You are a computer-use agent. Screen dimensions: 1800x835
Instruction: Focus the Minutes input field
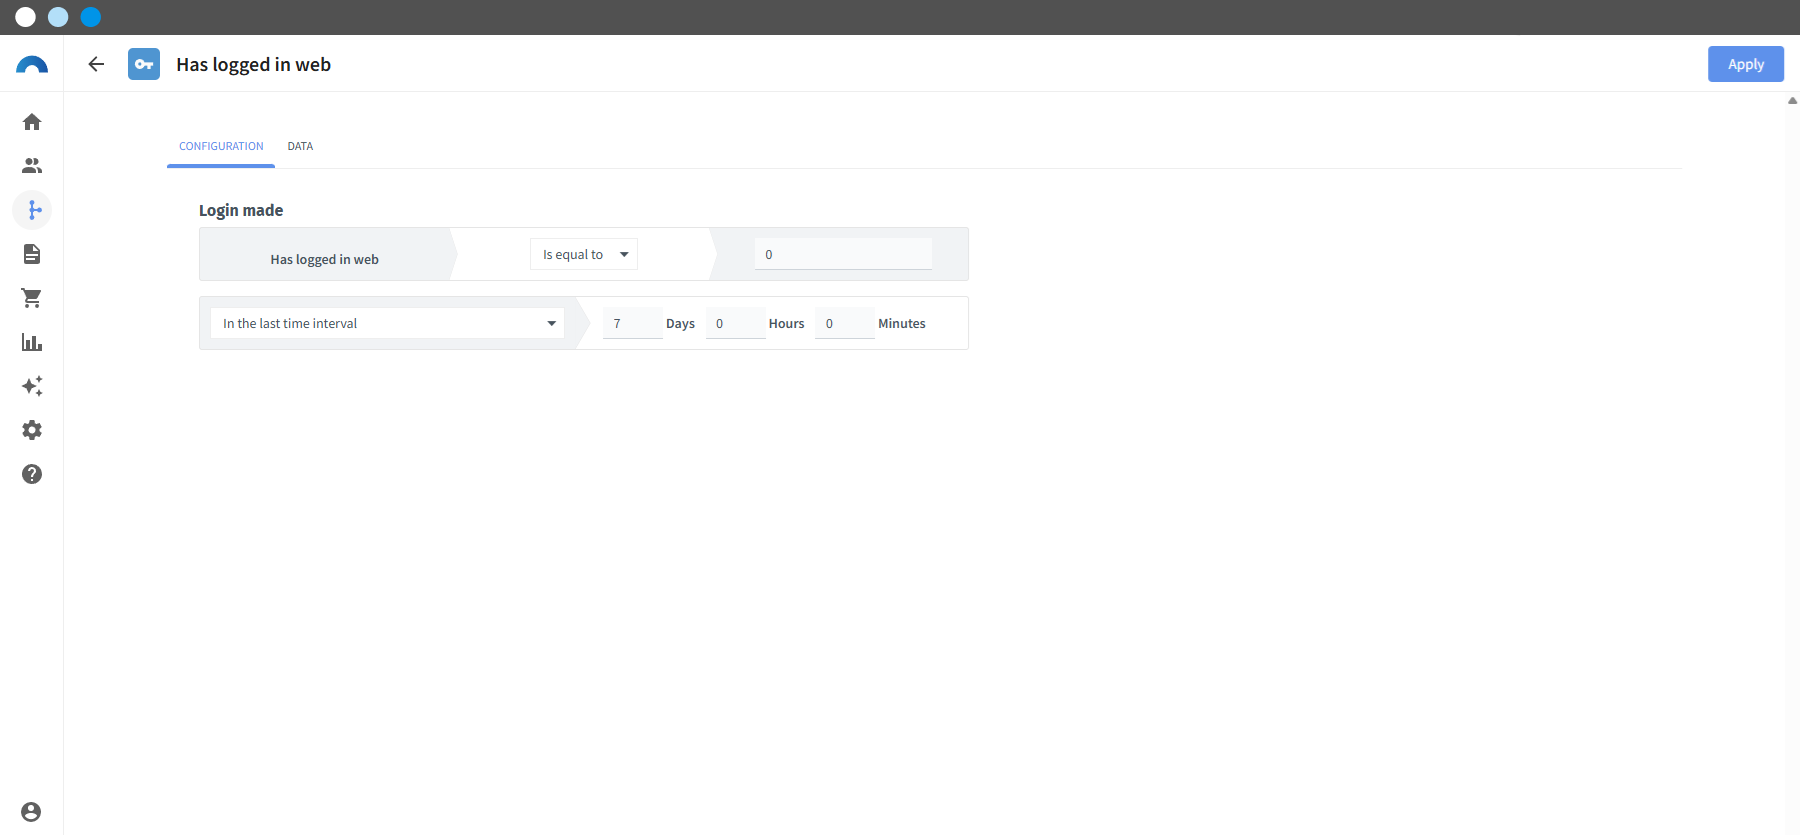coord(844,323)
